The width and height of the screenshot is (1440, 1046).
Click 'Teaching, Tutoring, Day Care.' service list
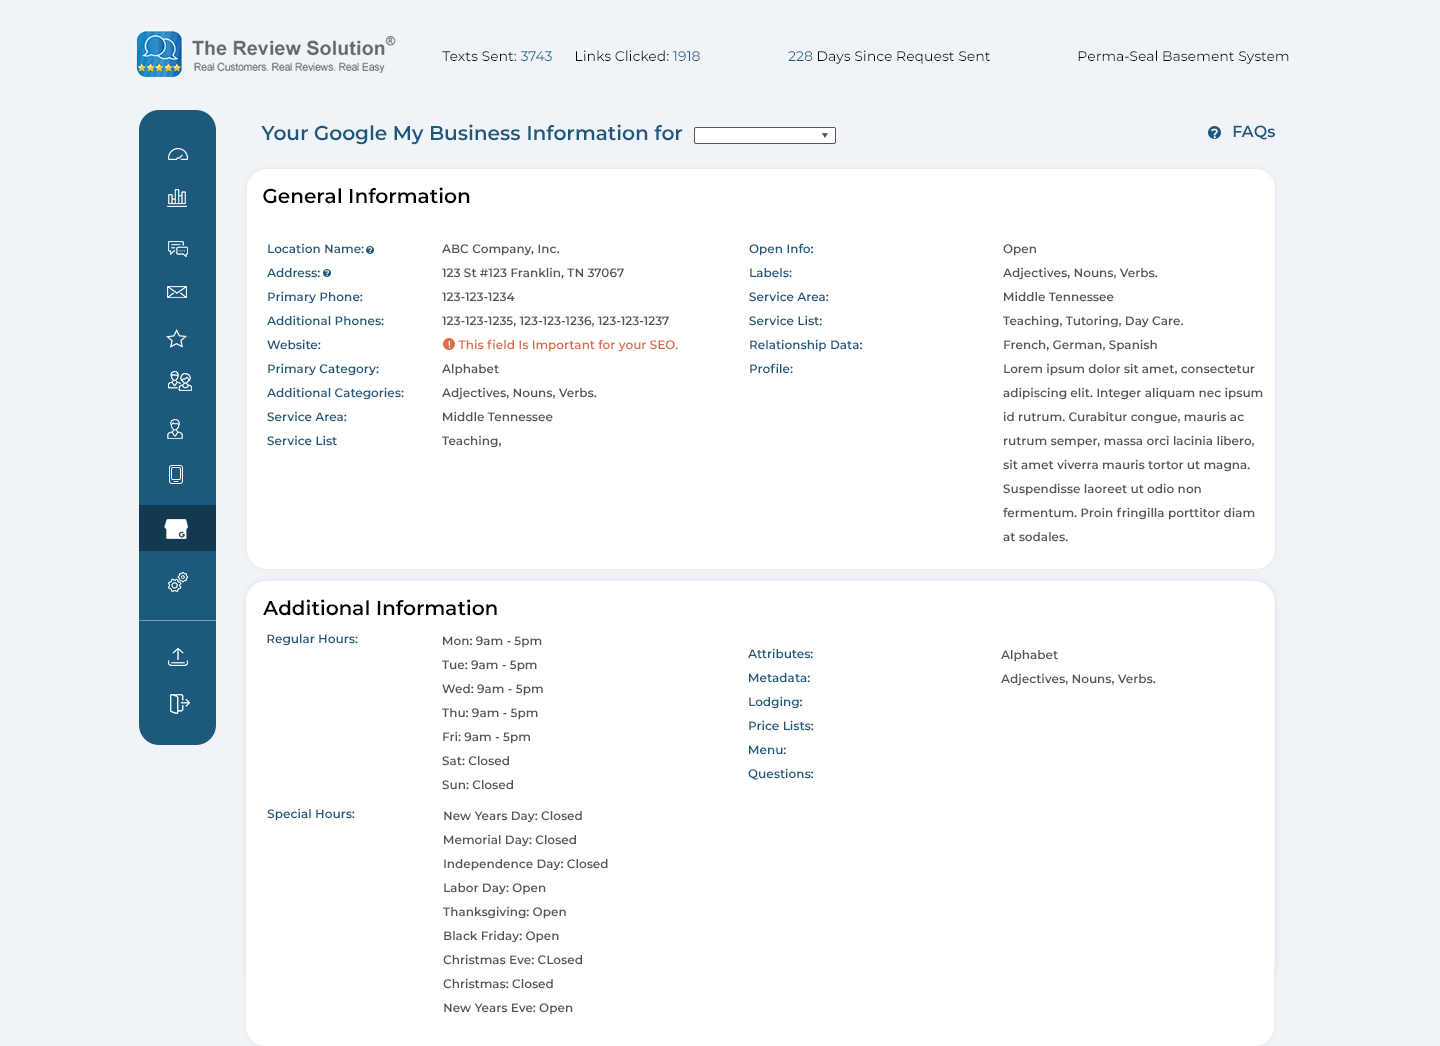1093,321
